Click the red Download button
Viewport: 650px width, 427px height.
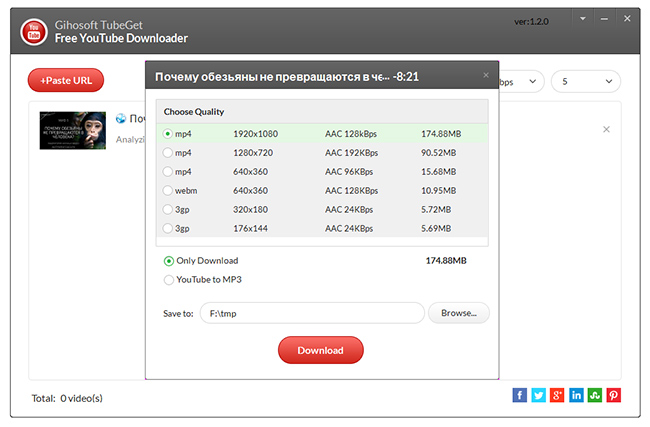320,350
